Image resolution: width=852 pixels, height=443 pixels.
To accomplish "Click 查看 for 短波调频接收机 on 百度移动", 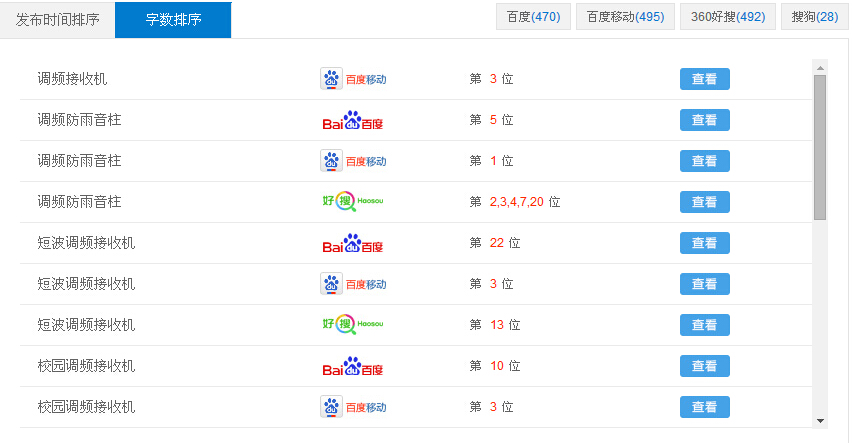I will tap(704, 284).
